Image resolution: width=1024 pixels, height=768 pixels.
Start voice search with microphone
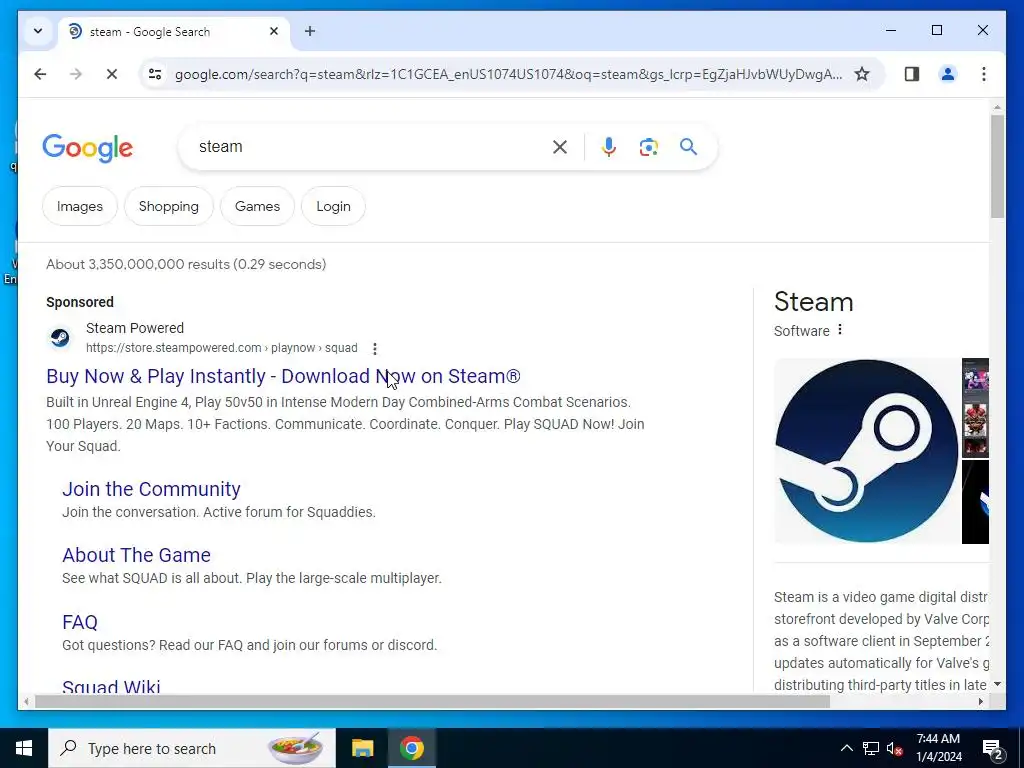tap(609, 147)
